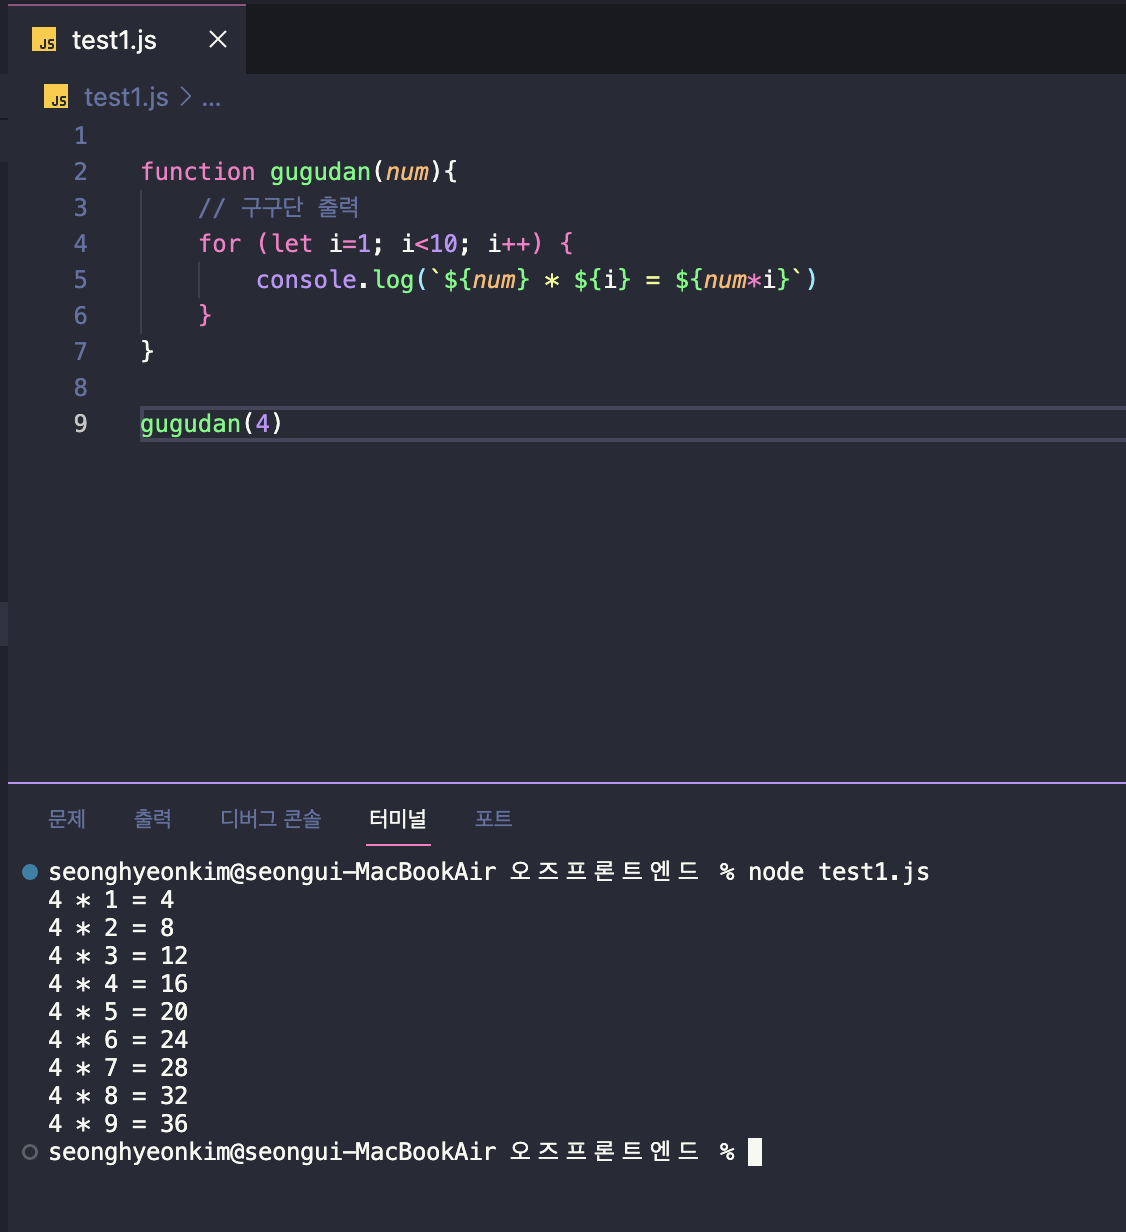Open the breadcrumb ellipsis symbol list
The image size is (1126, 1232).
coord(211,98)
